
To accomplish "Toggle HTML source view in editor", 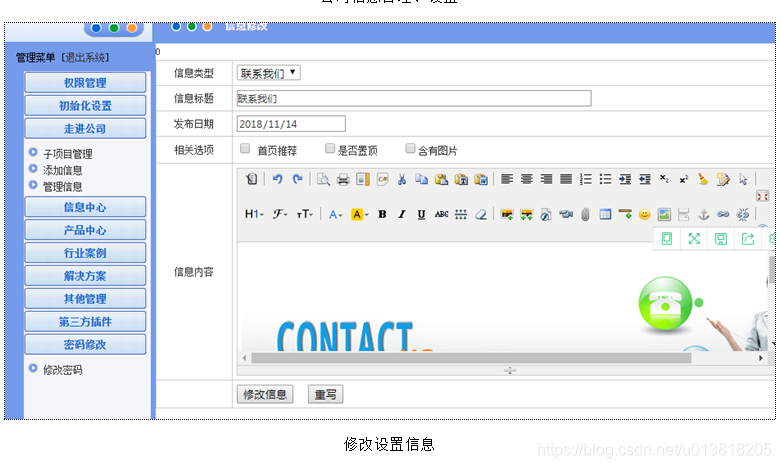I will click(x=252, y=179).
